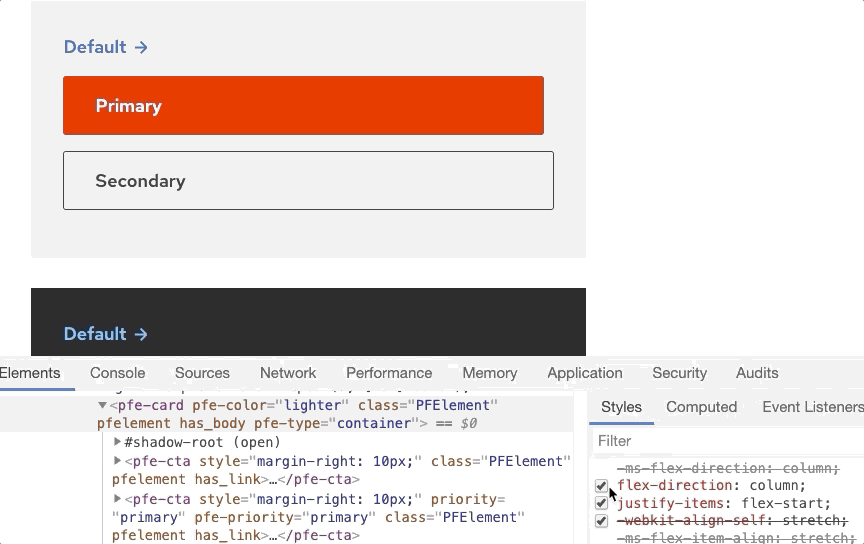The image size is (864, 544).
Task: Click the flex-start value of justify-items
Action: [782, 503]
